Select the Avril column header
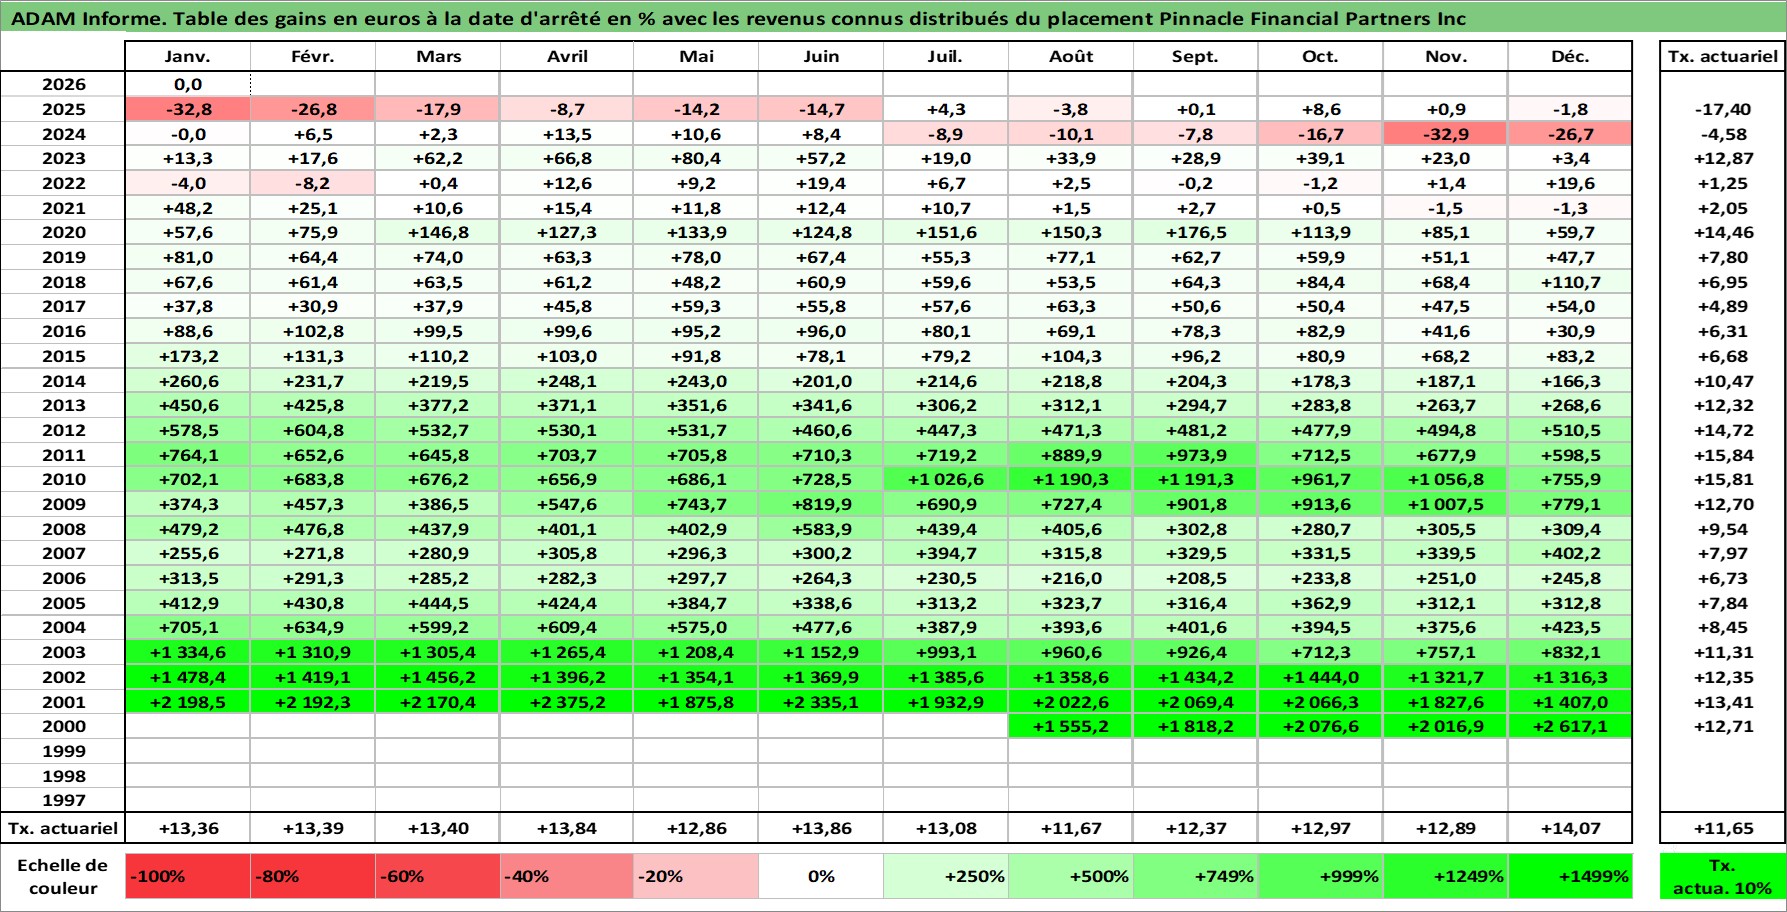The height and width of the screenshot is (912, 1787). 567,56
